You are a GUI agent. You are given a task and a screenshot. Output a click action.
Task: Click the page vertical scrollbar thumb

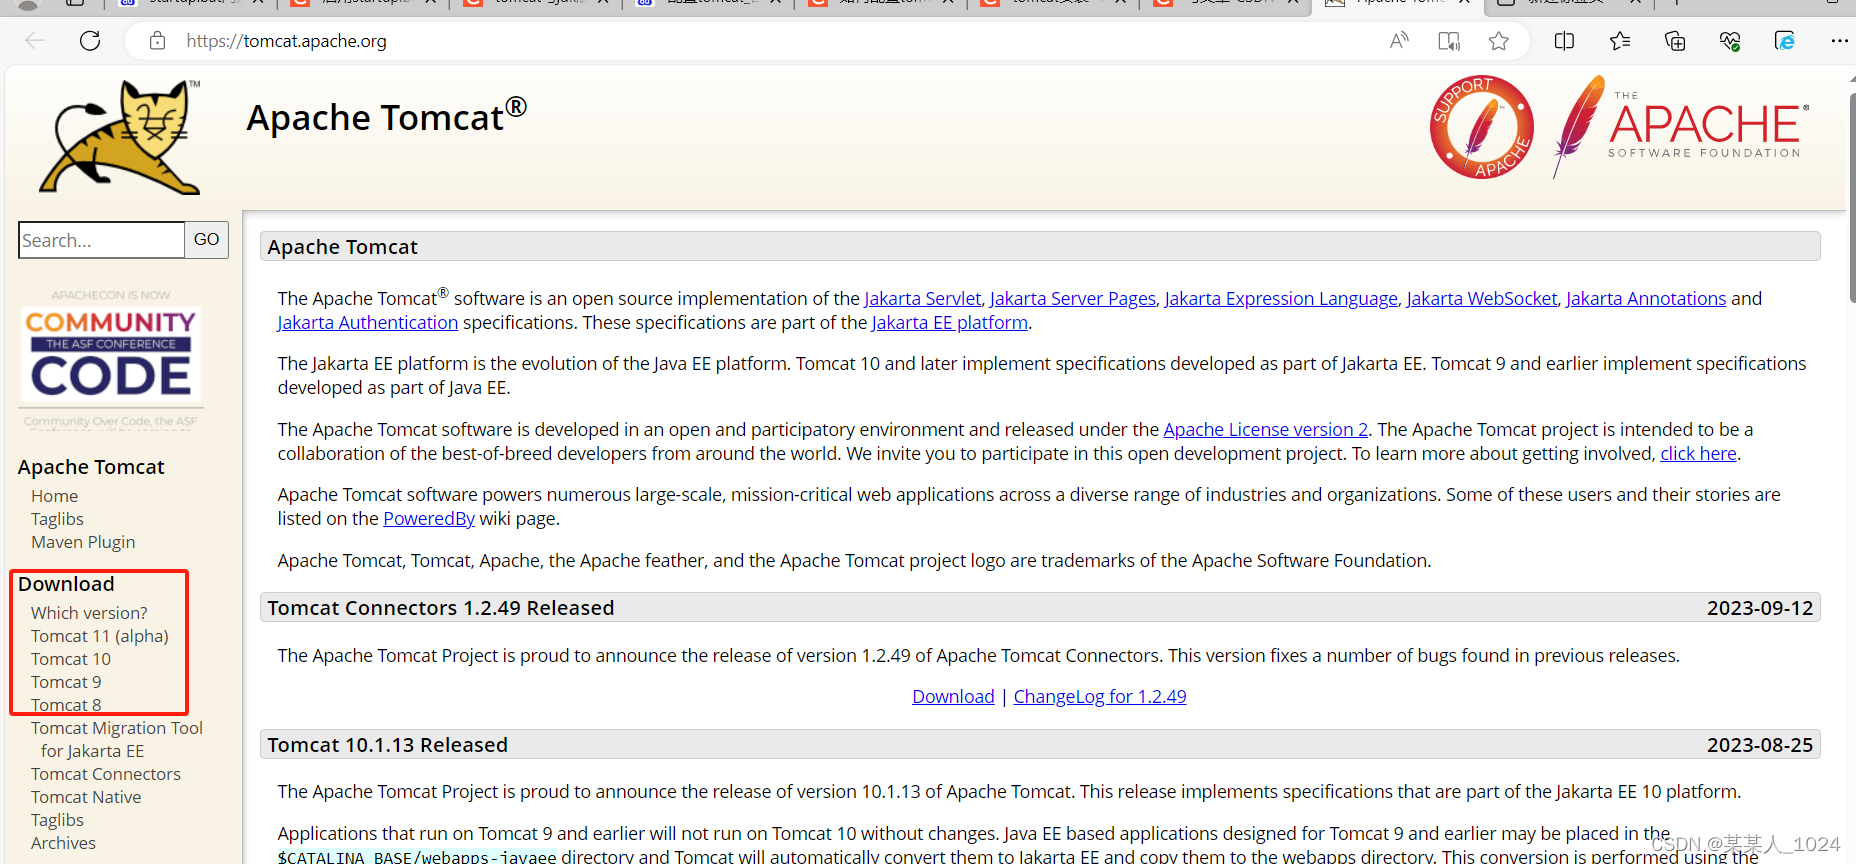pyautogui.click(x=1852, y=200)
